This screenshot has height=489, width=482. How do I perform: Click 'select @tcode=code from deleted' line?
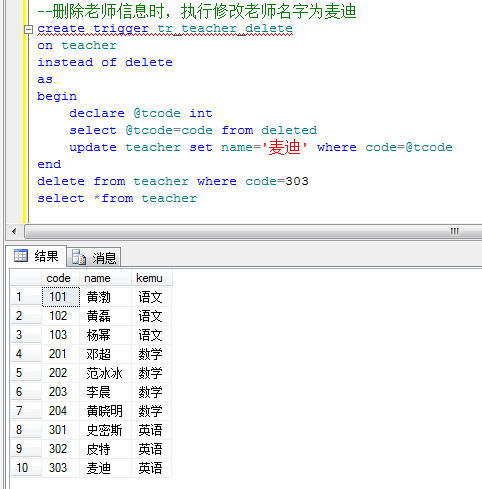193,130
